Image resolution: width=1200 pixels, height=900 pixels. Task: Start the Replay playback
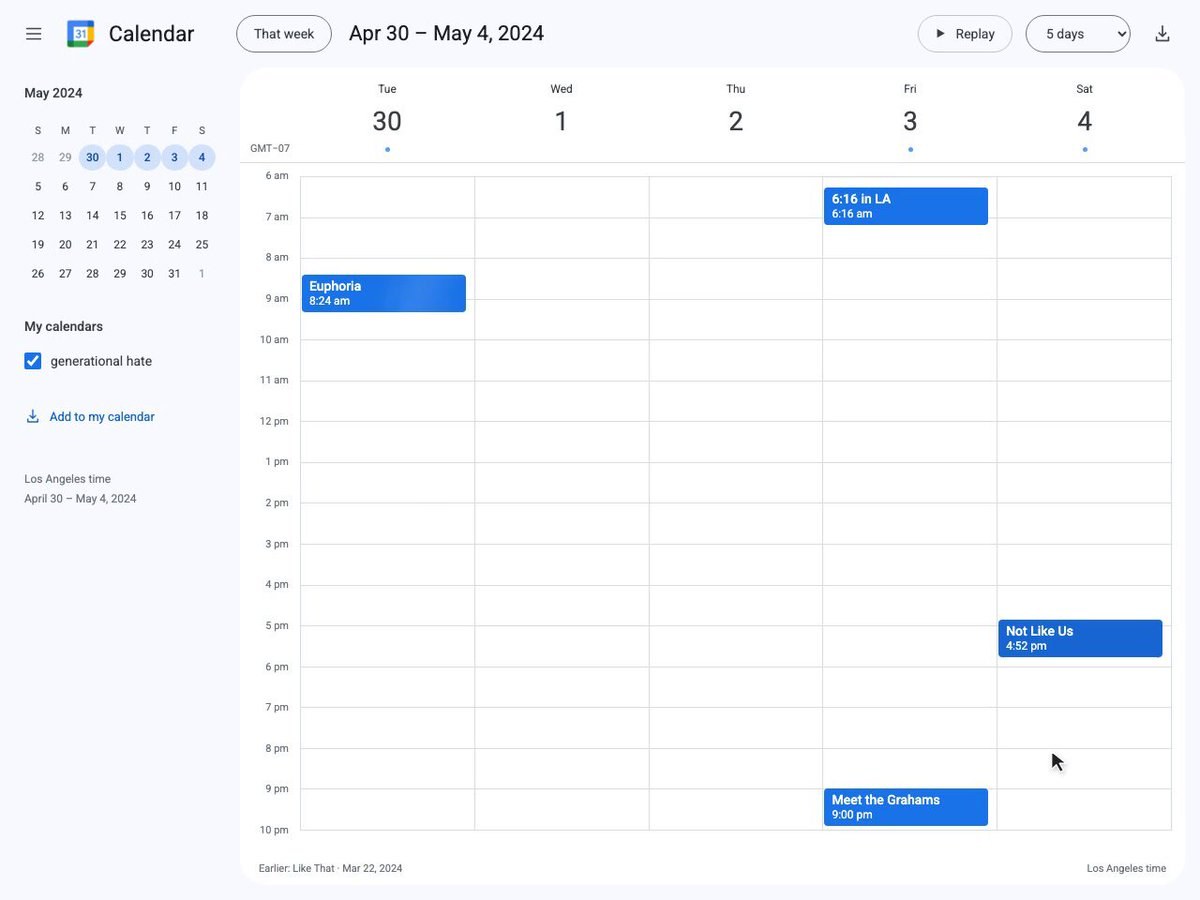pos(965,34)
